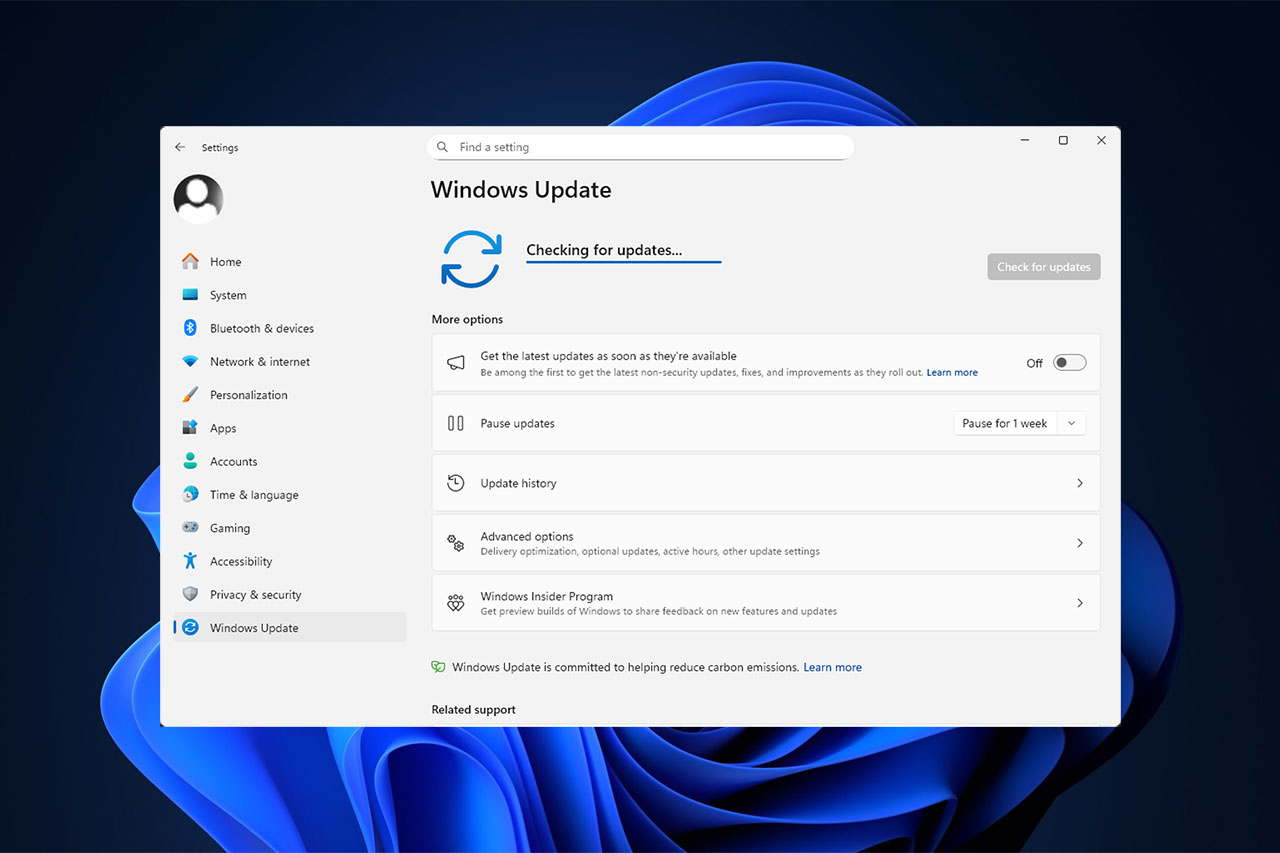This screenshot has width=1280, height=853.
Task: Click the Off label beside the toggle
Action: tap(1035, 363)
